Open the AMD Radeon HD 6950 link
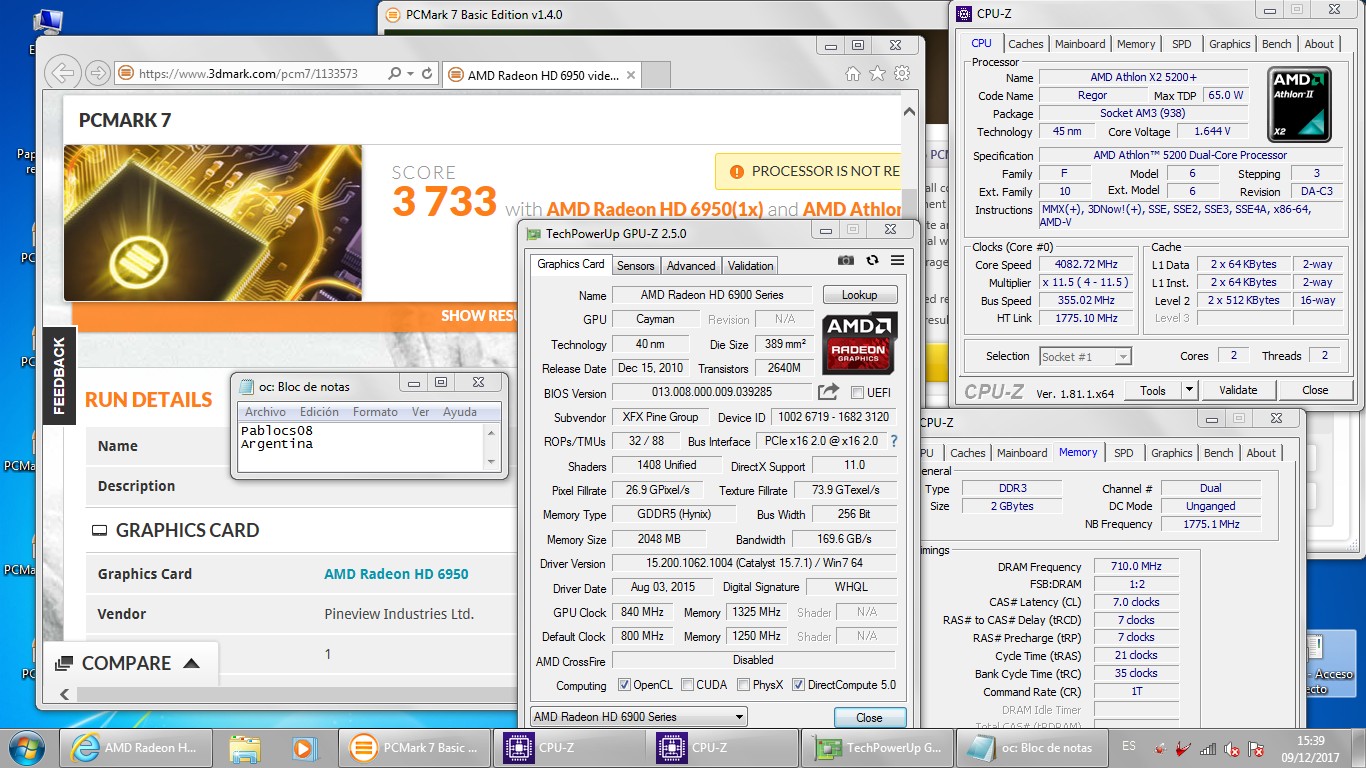 396,574
